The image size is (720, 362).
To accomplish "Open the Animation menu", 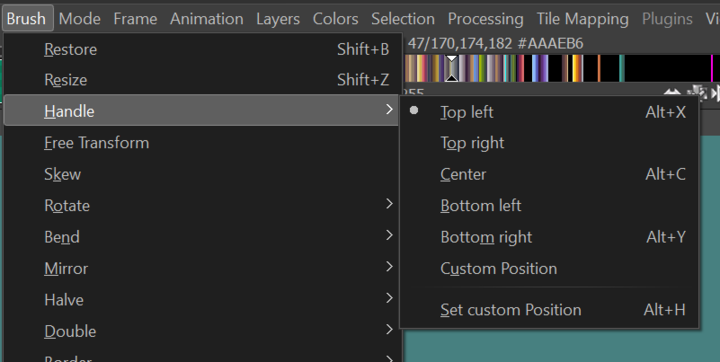I will pyautogui.click(x=207, y=19).
